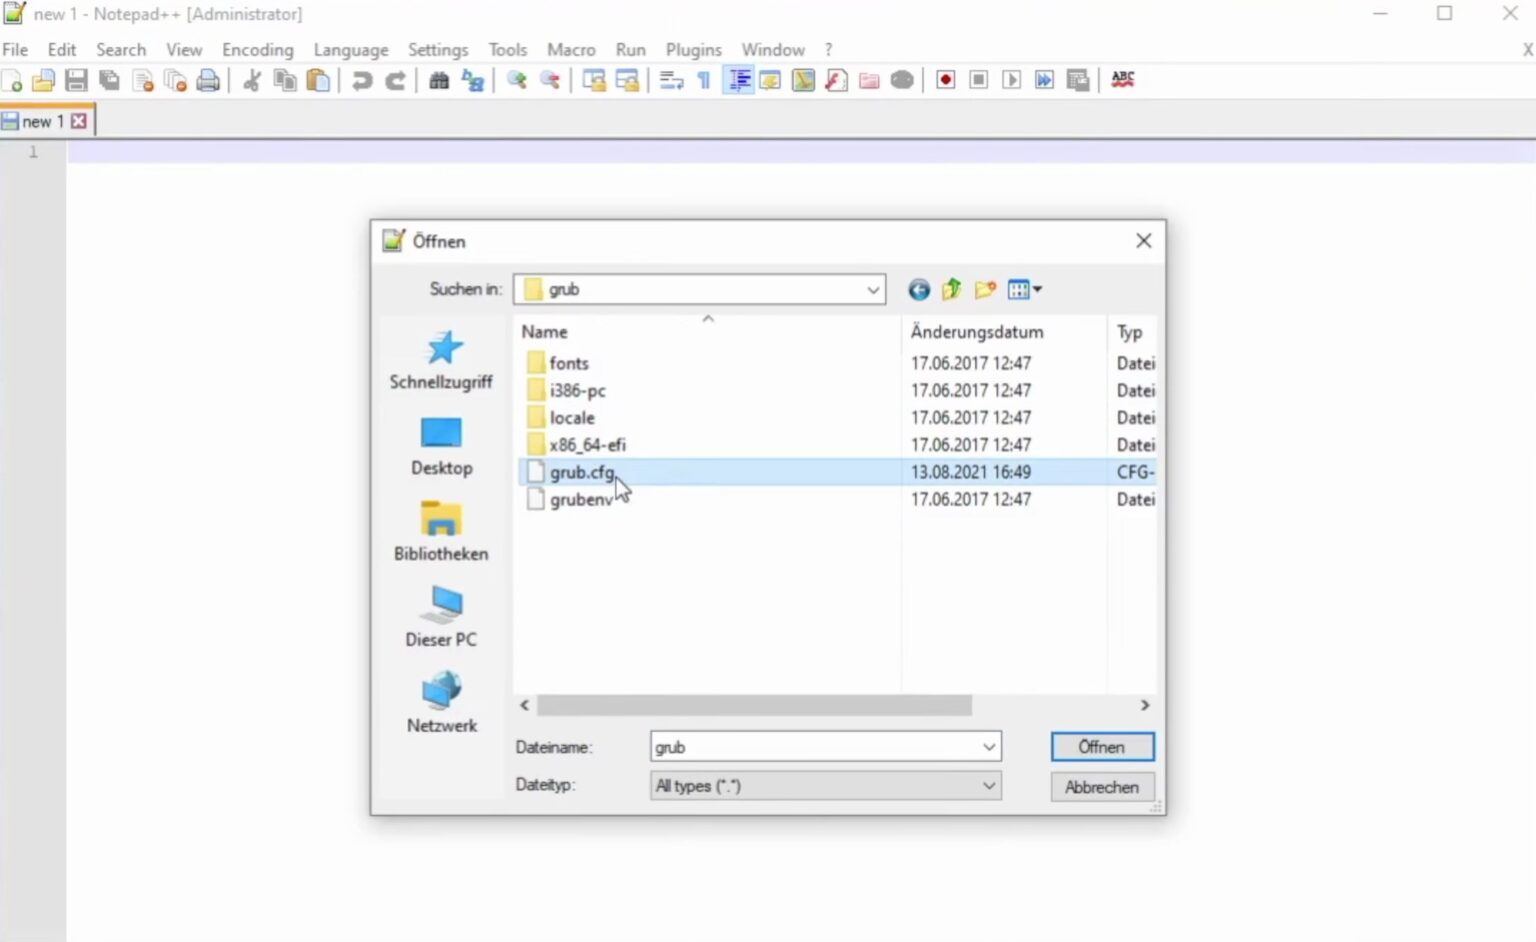
Task: Toggle Show All Characters
Action: (704, 80)
